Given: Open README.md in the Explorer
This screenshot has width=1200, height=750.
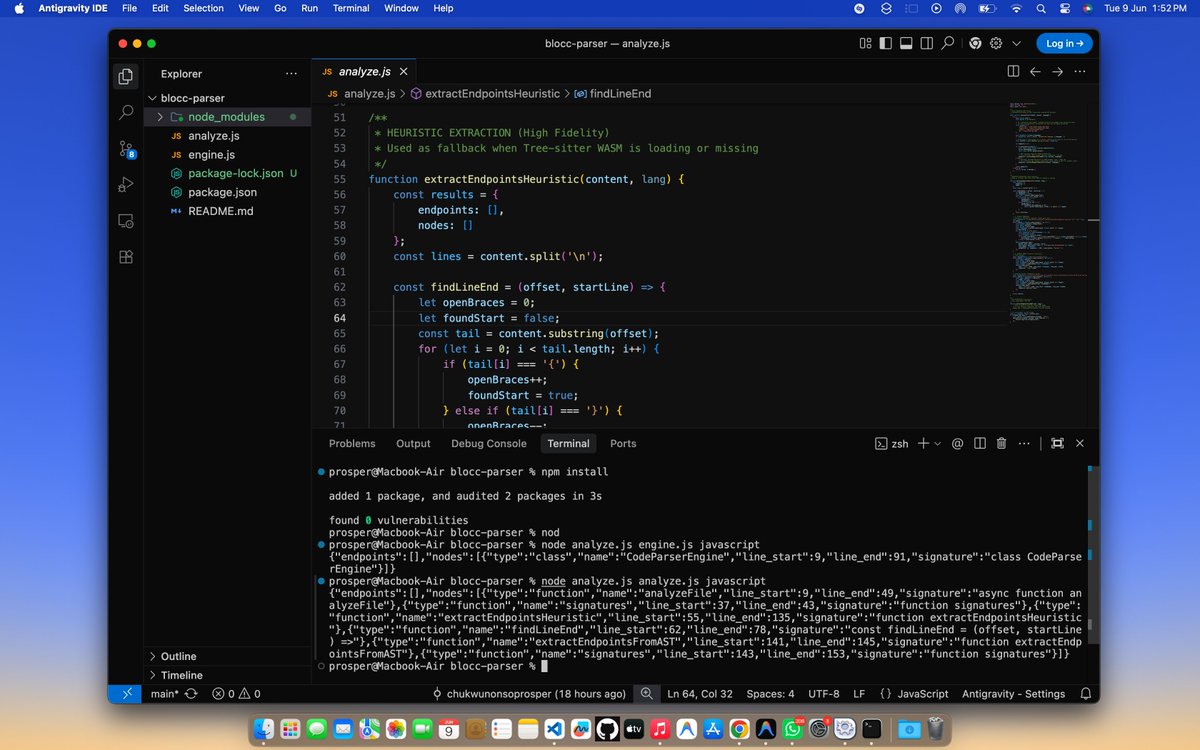Looking at the screenshot, I should 220,211.
